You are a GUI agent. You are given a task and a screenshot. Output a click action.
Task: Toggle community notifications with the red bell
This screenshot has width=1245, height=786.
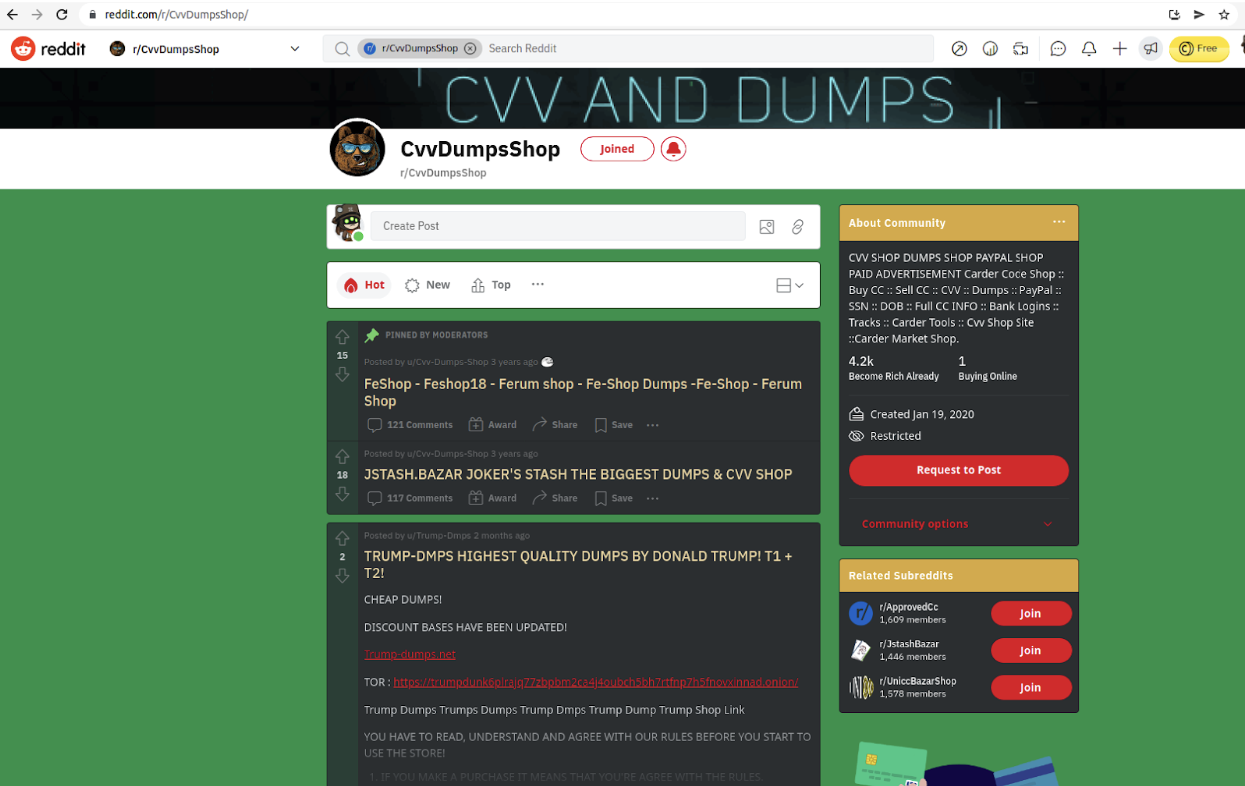(x=674, y=149)
